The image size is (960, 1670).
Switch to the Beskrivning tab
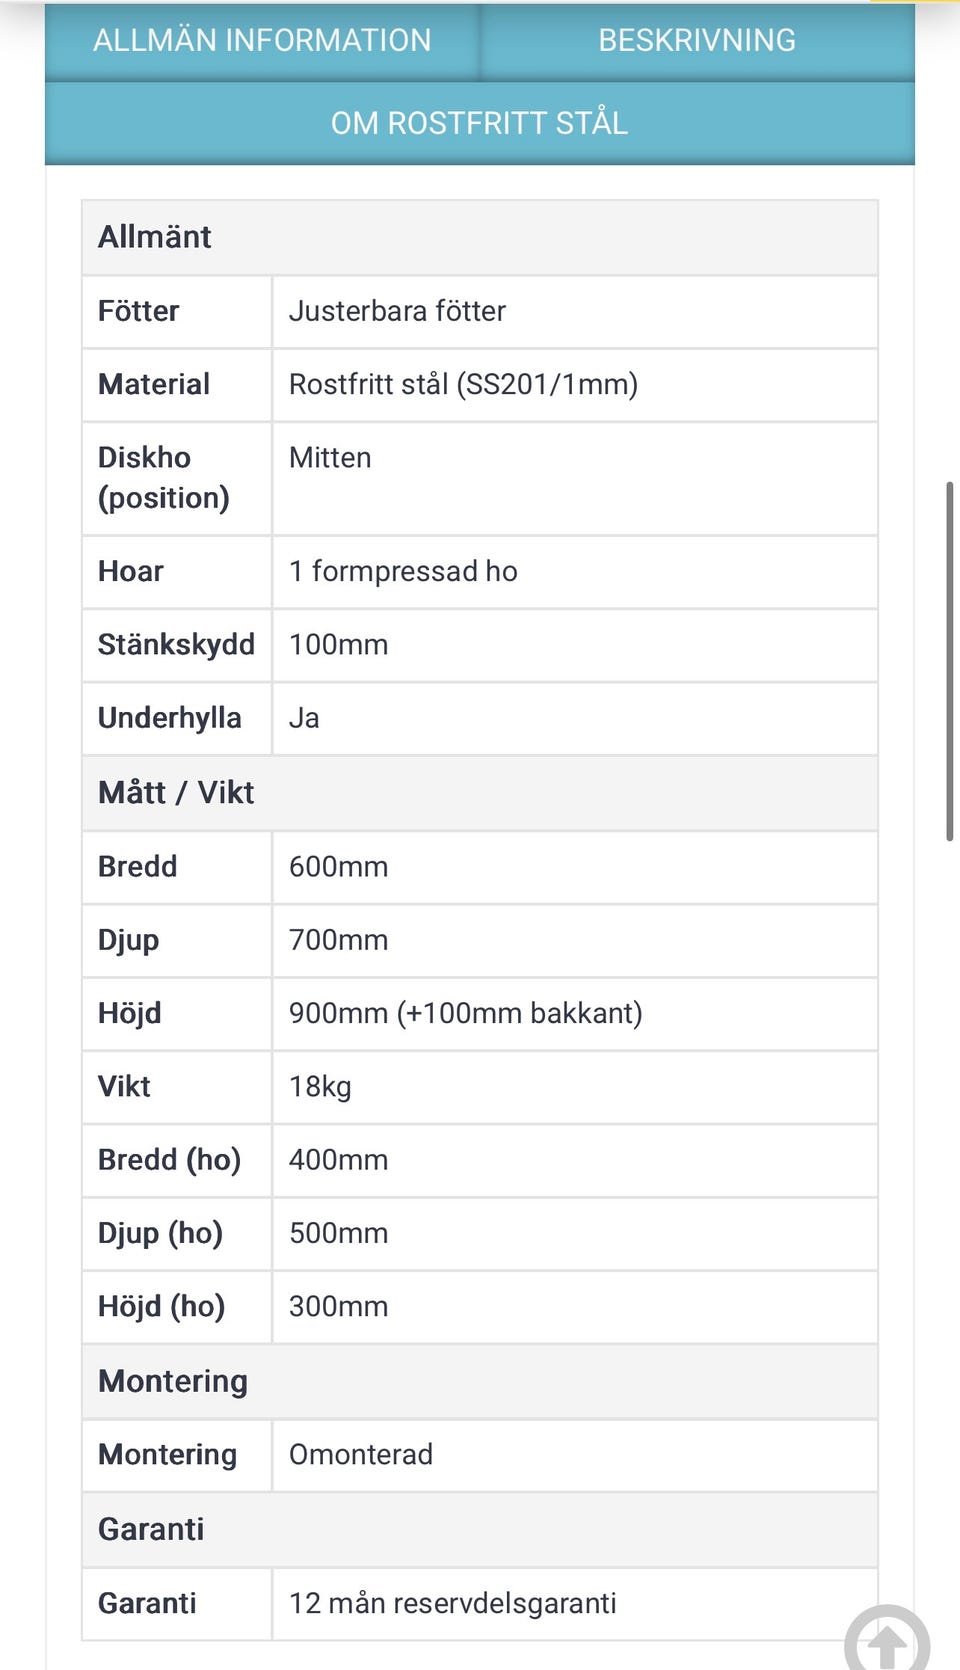(x=697, y=40)
